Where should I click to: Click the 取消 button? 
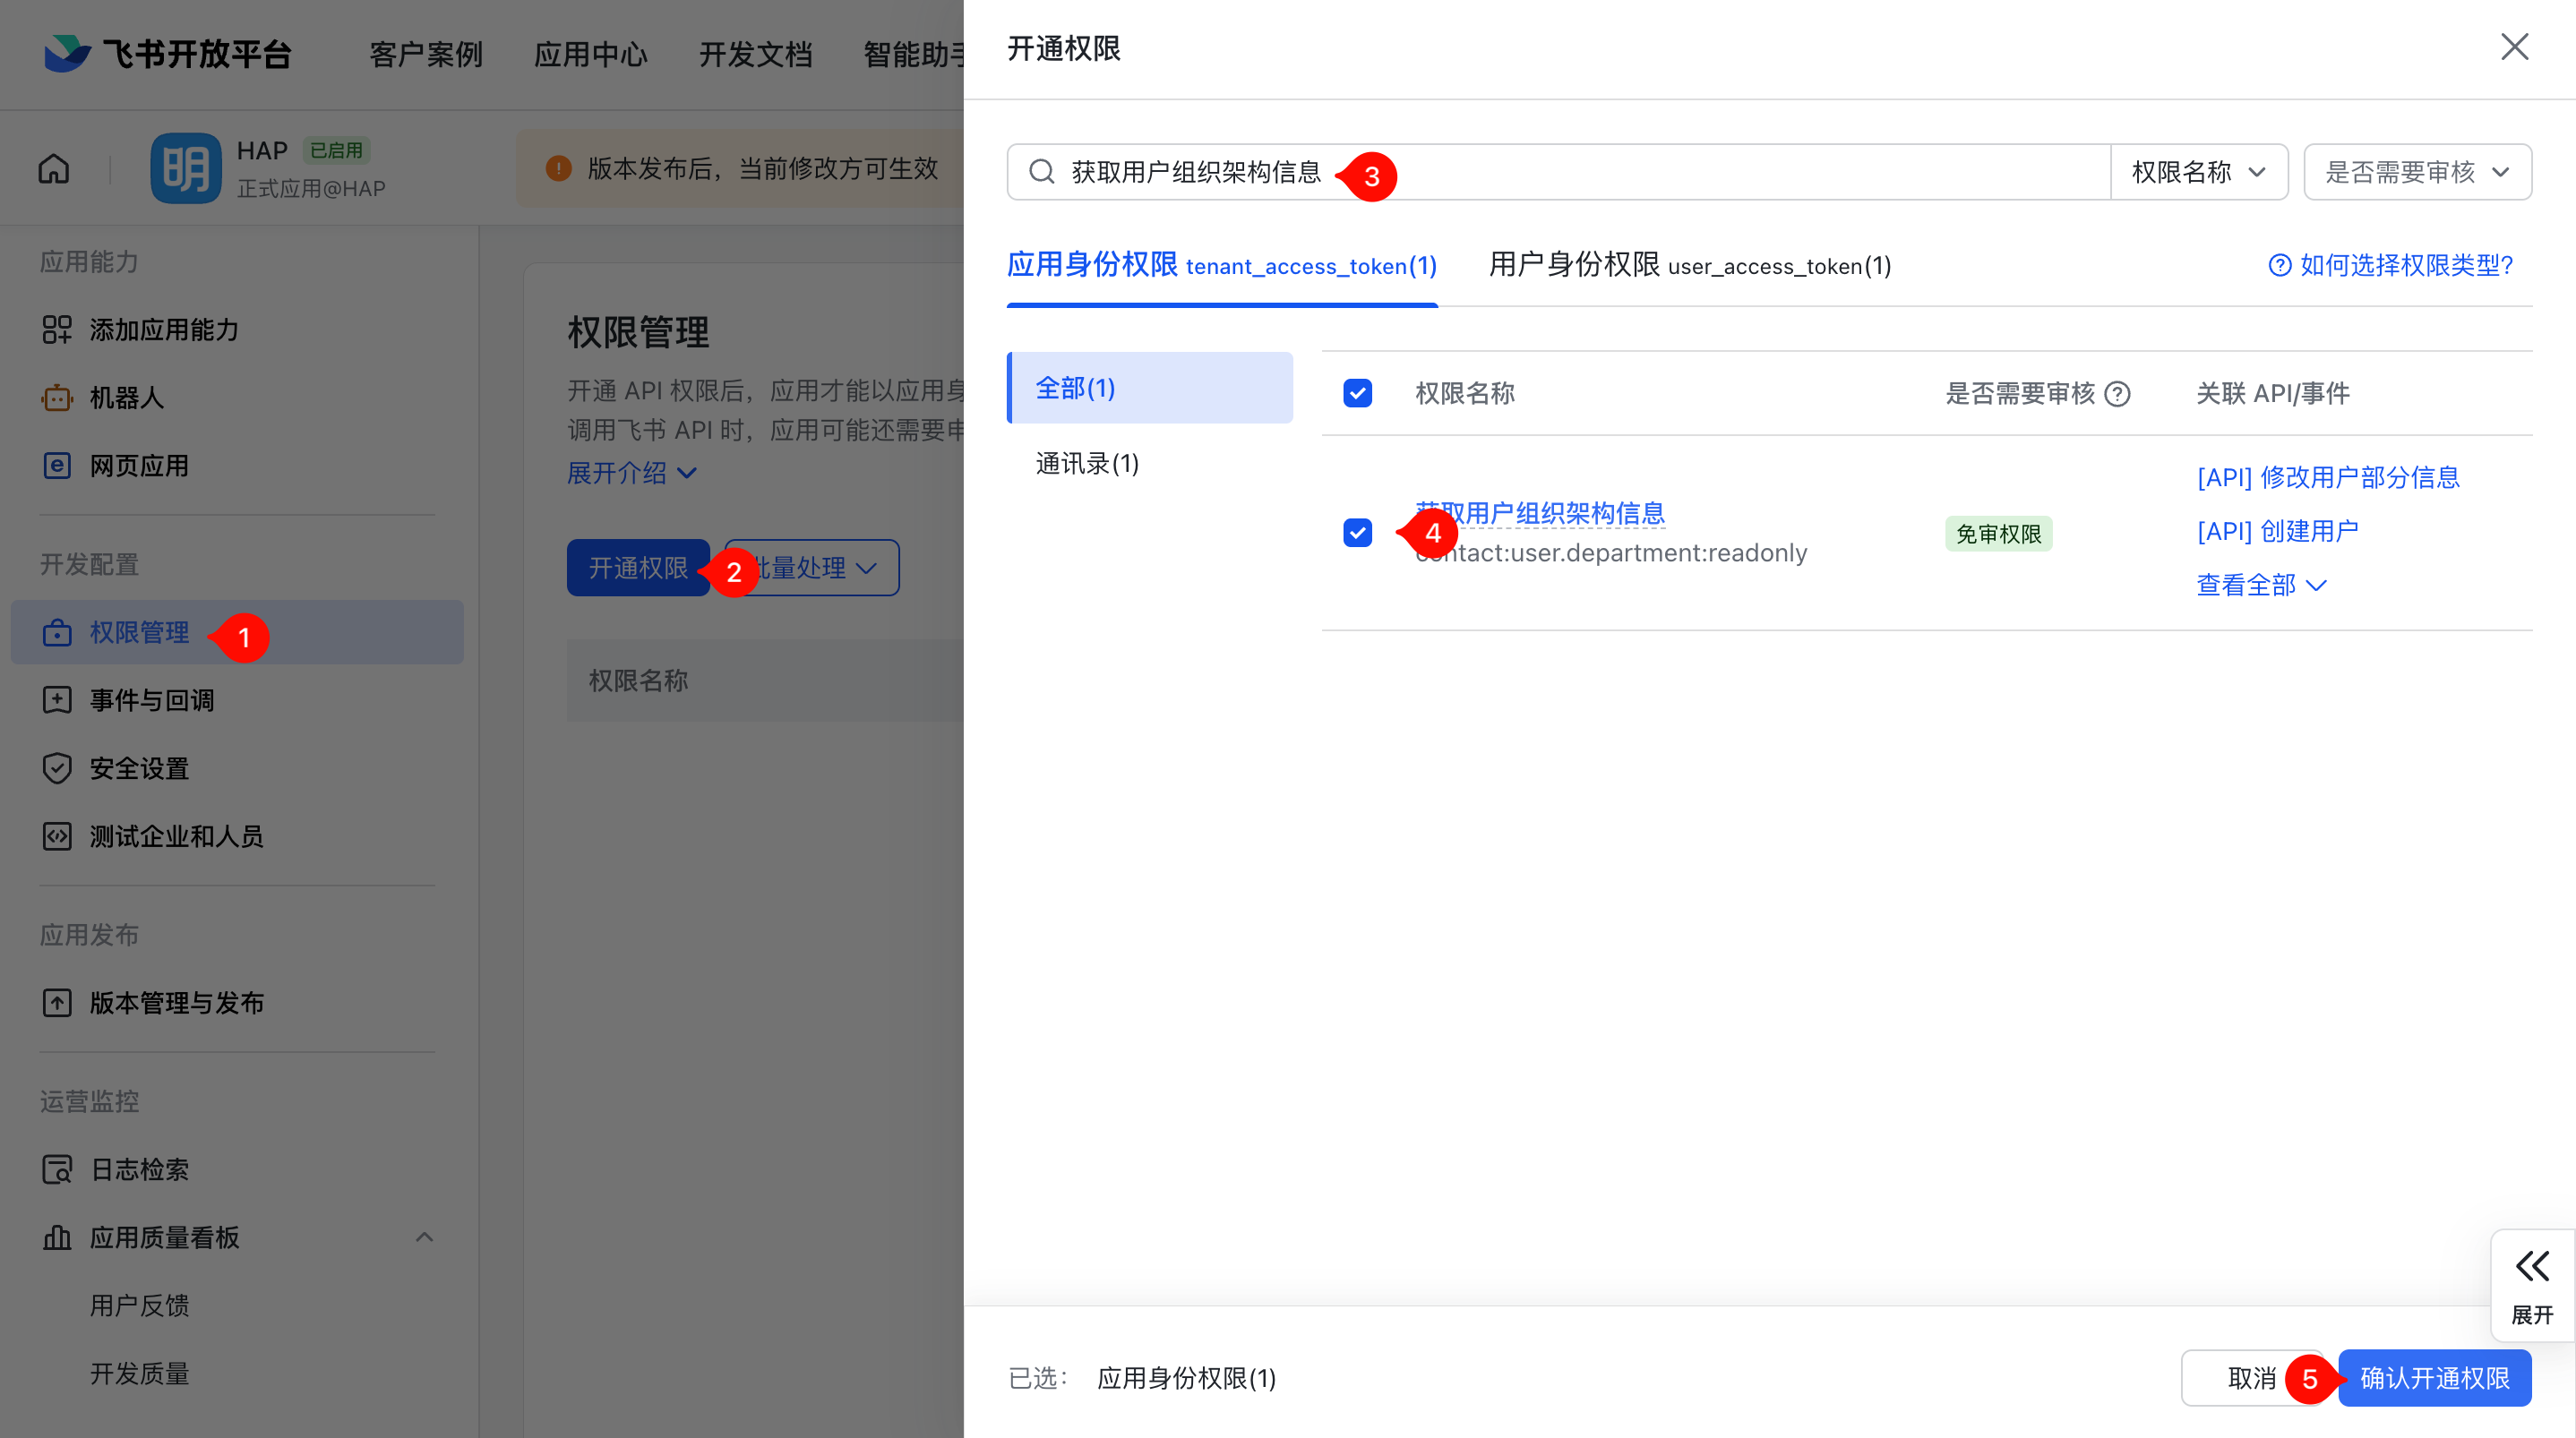coord(2252,1378)
